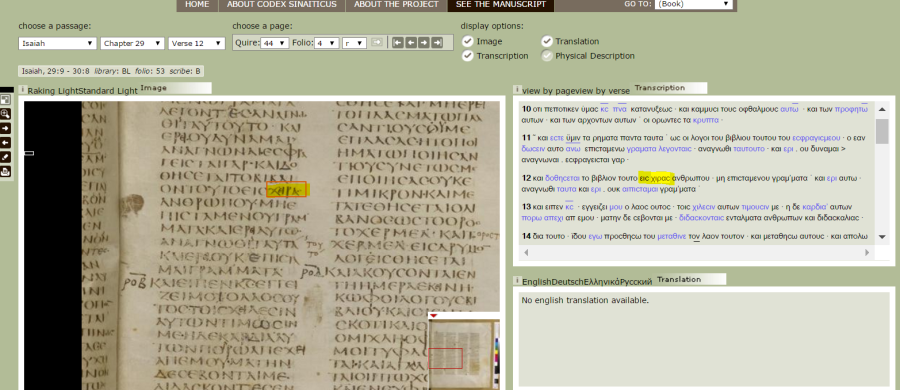Open the Isaiah book dropdown
The width and height of the screenshot is (900, 390).
(x=57, y=44)
